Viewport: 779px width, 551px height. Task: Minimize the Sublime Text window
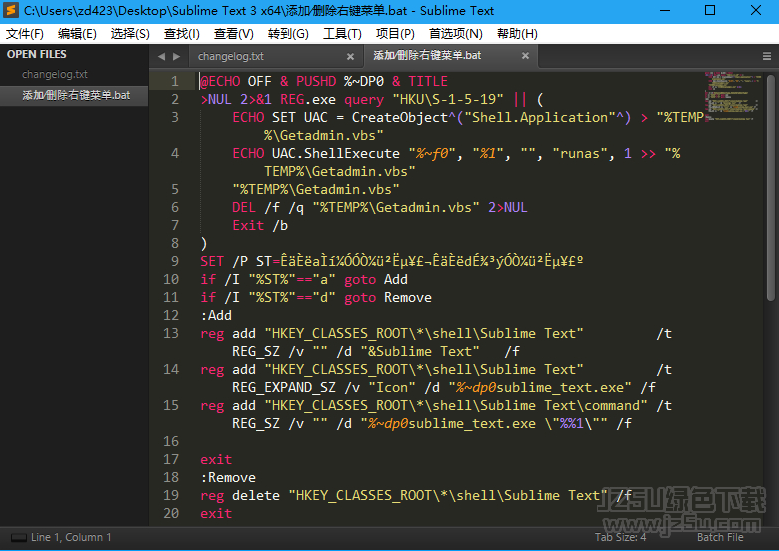click(665, 10)
